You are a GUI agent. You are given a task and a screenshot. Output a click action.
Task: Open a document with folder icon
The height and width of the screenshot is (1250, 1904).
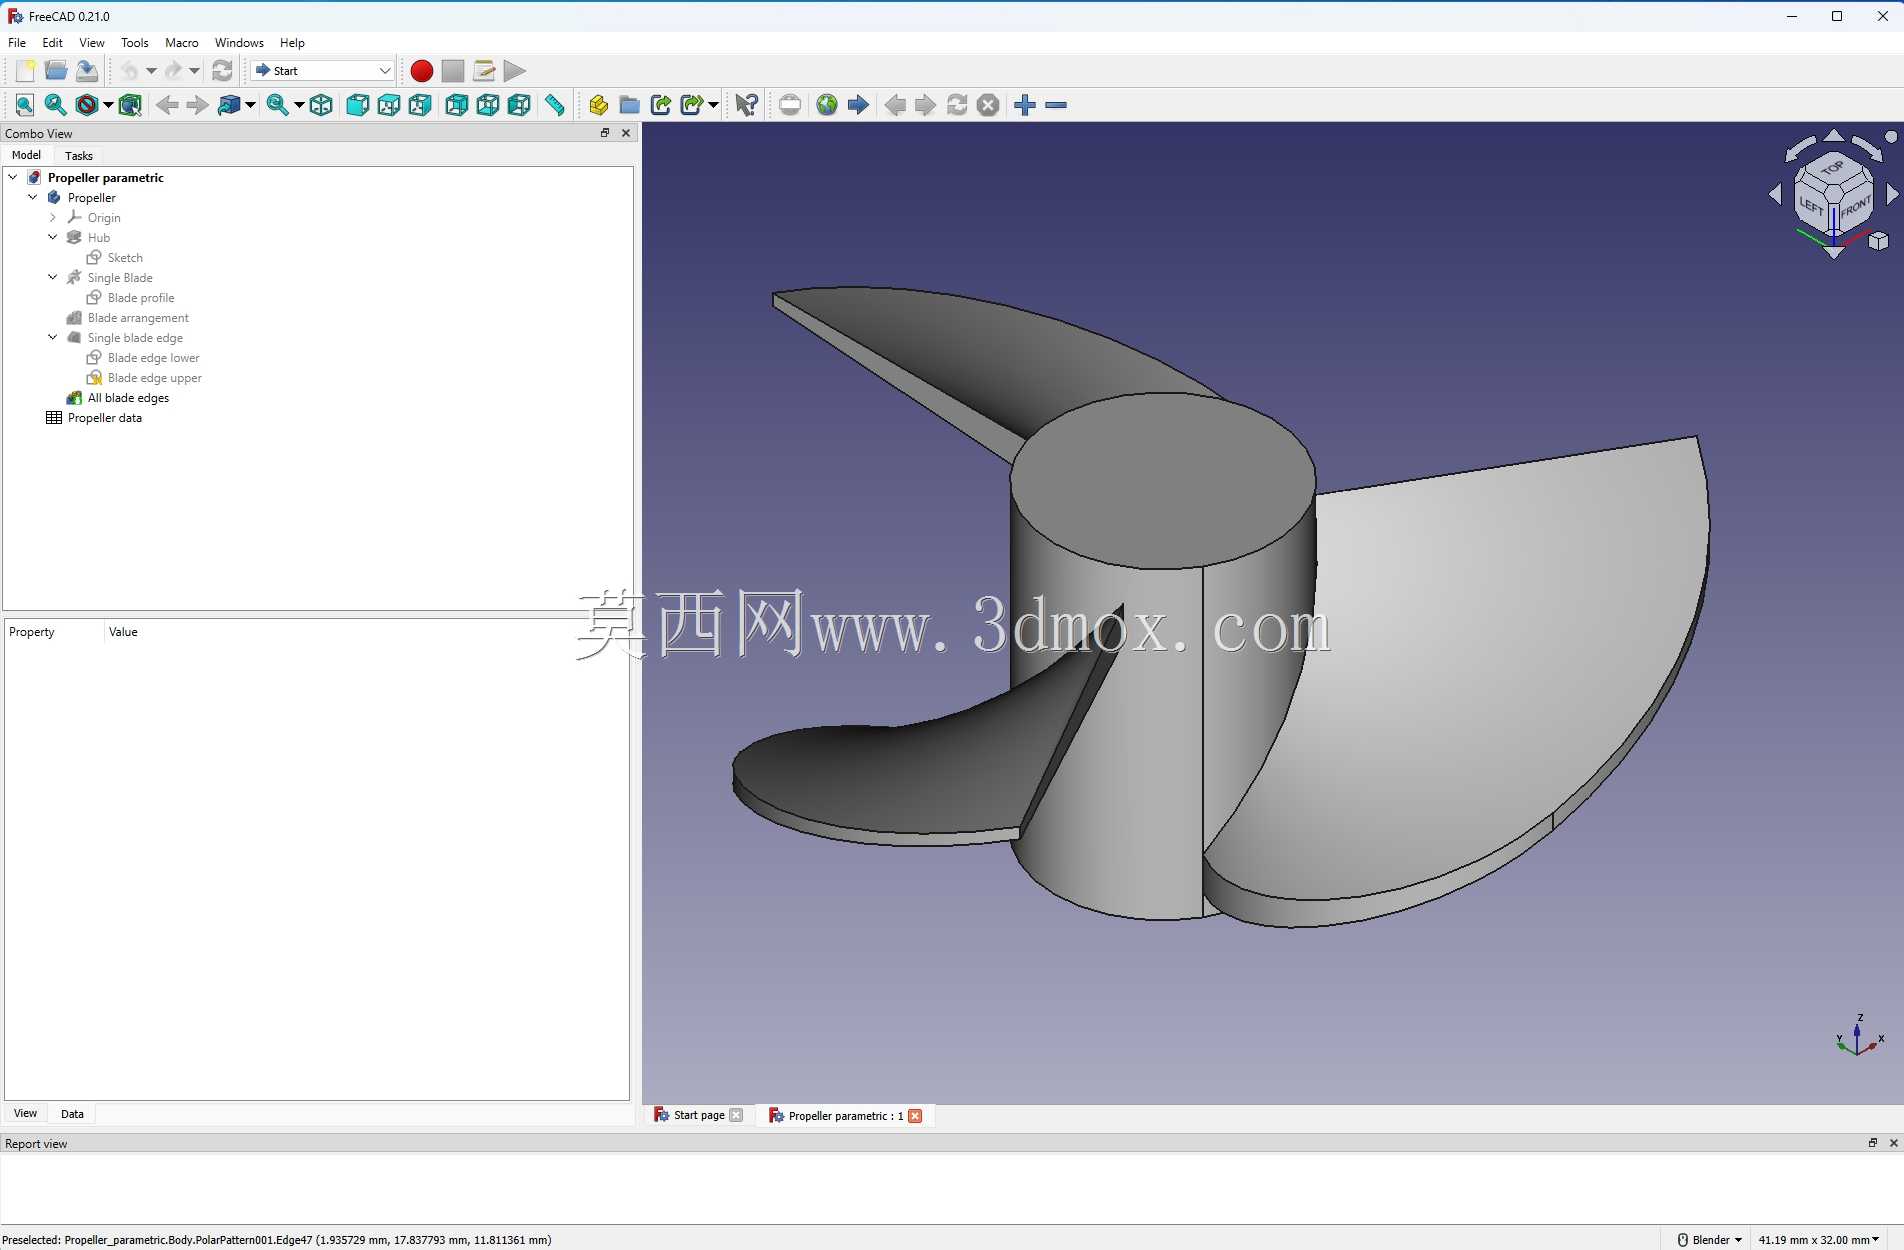56,71
